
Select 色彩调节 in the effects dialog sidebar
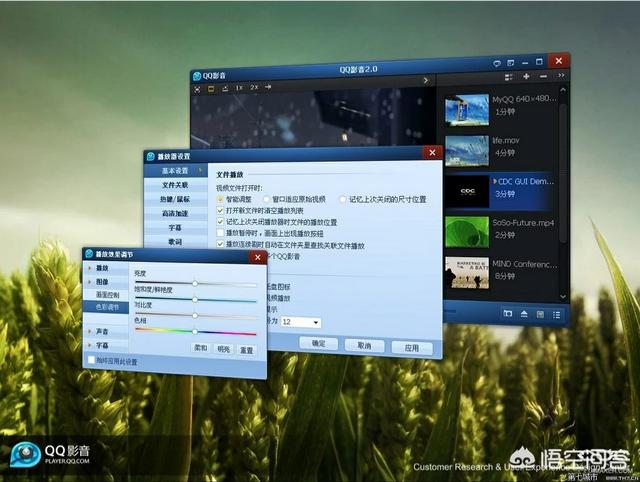[x=106, y=307]
